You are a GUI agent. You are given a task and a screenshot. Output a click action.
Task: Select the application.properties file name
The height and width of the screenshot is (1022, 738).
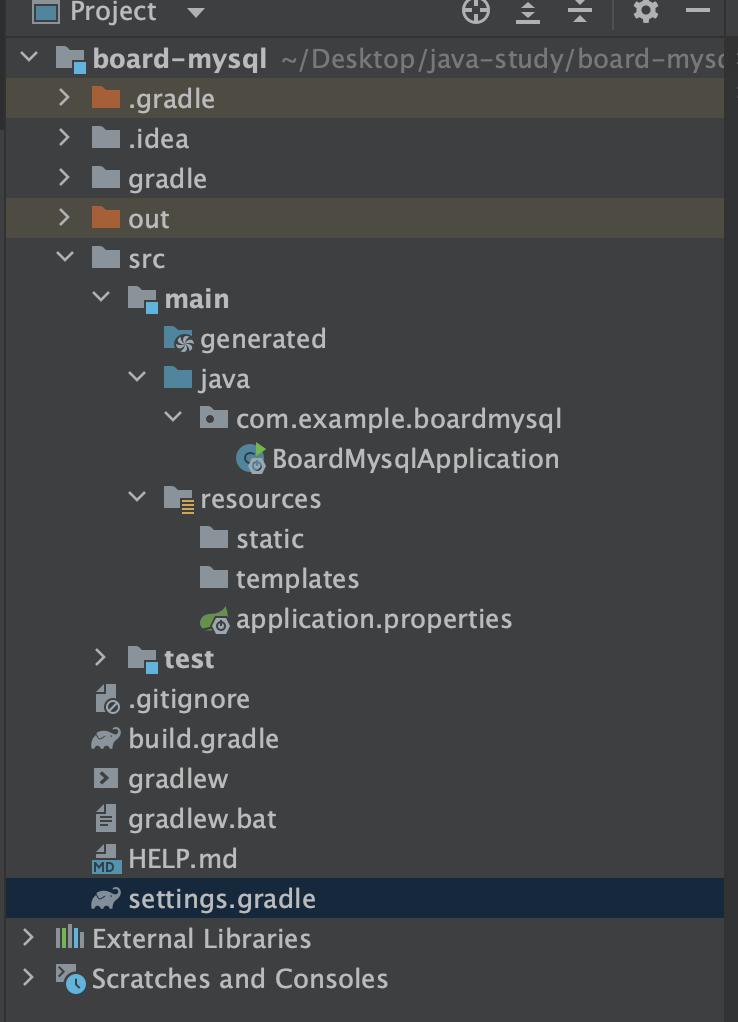(374, 620)
